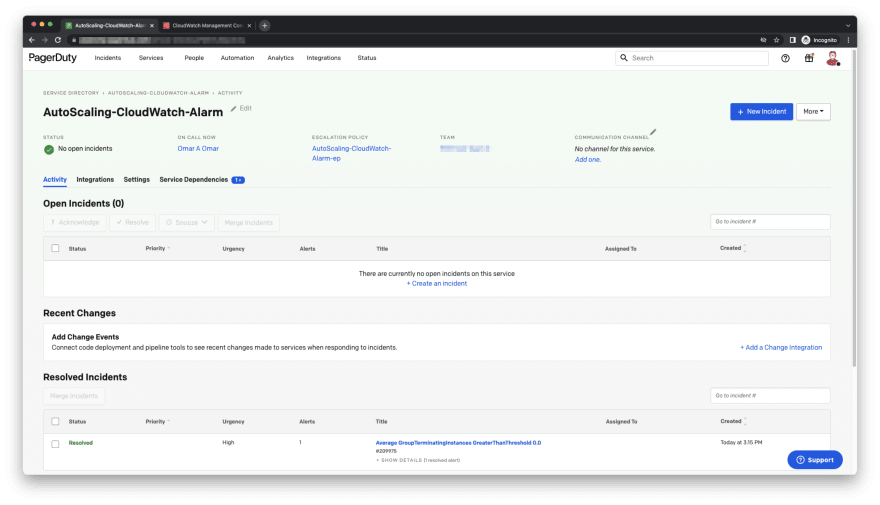Viewport: 880px width, 505px height.
Task: Open browser three-dot menu
Action: [x=848, y=40]
